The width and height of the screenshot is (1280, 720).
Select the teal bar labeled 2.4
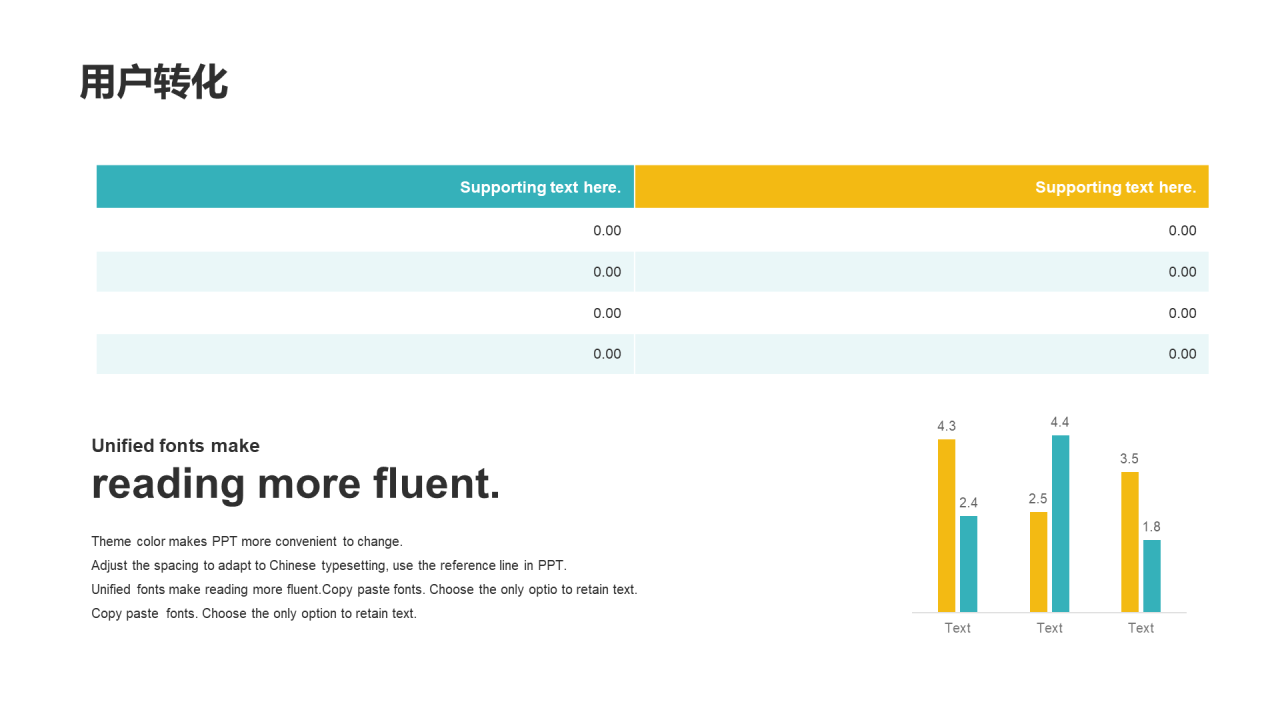pyautogui.click(x=968, y=563)
